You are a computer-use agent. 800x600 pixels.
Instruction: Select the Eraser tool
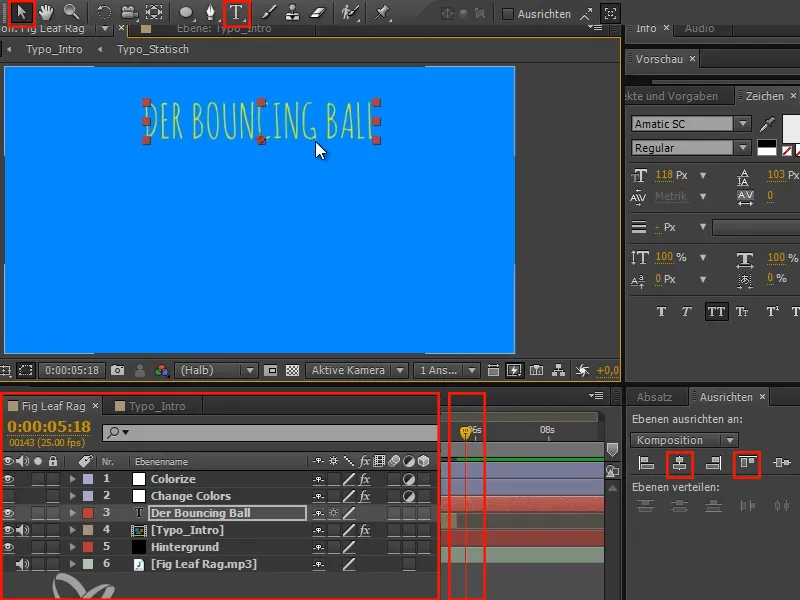point(318,13)
